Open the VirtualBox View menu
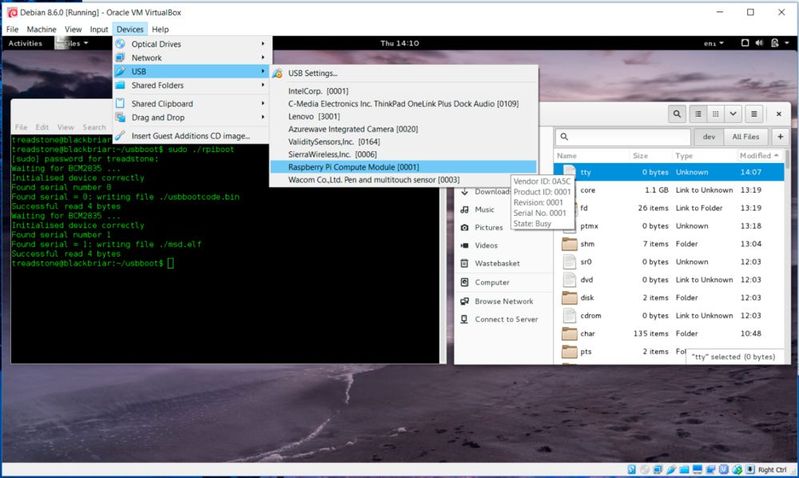Image resolution: width=799 pixels, height=478 pixels. click(73, 29)
